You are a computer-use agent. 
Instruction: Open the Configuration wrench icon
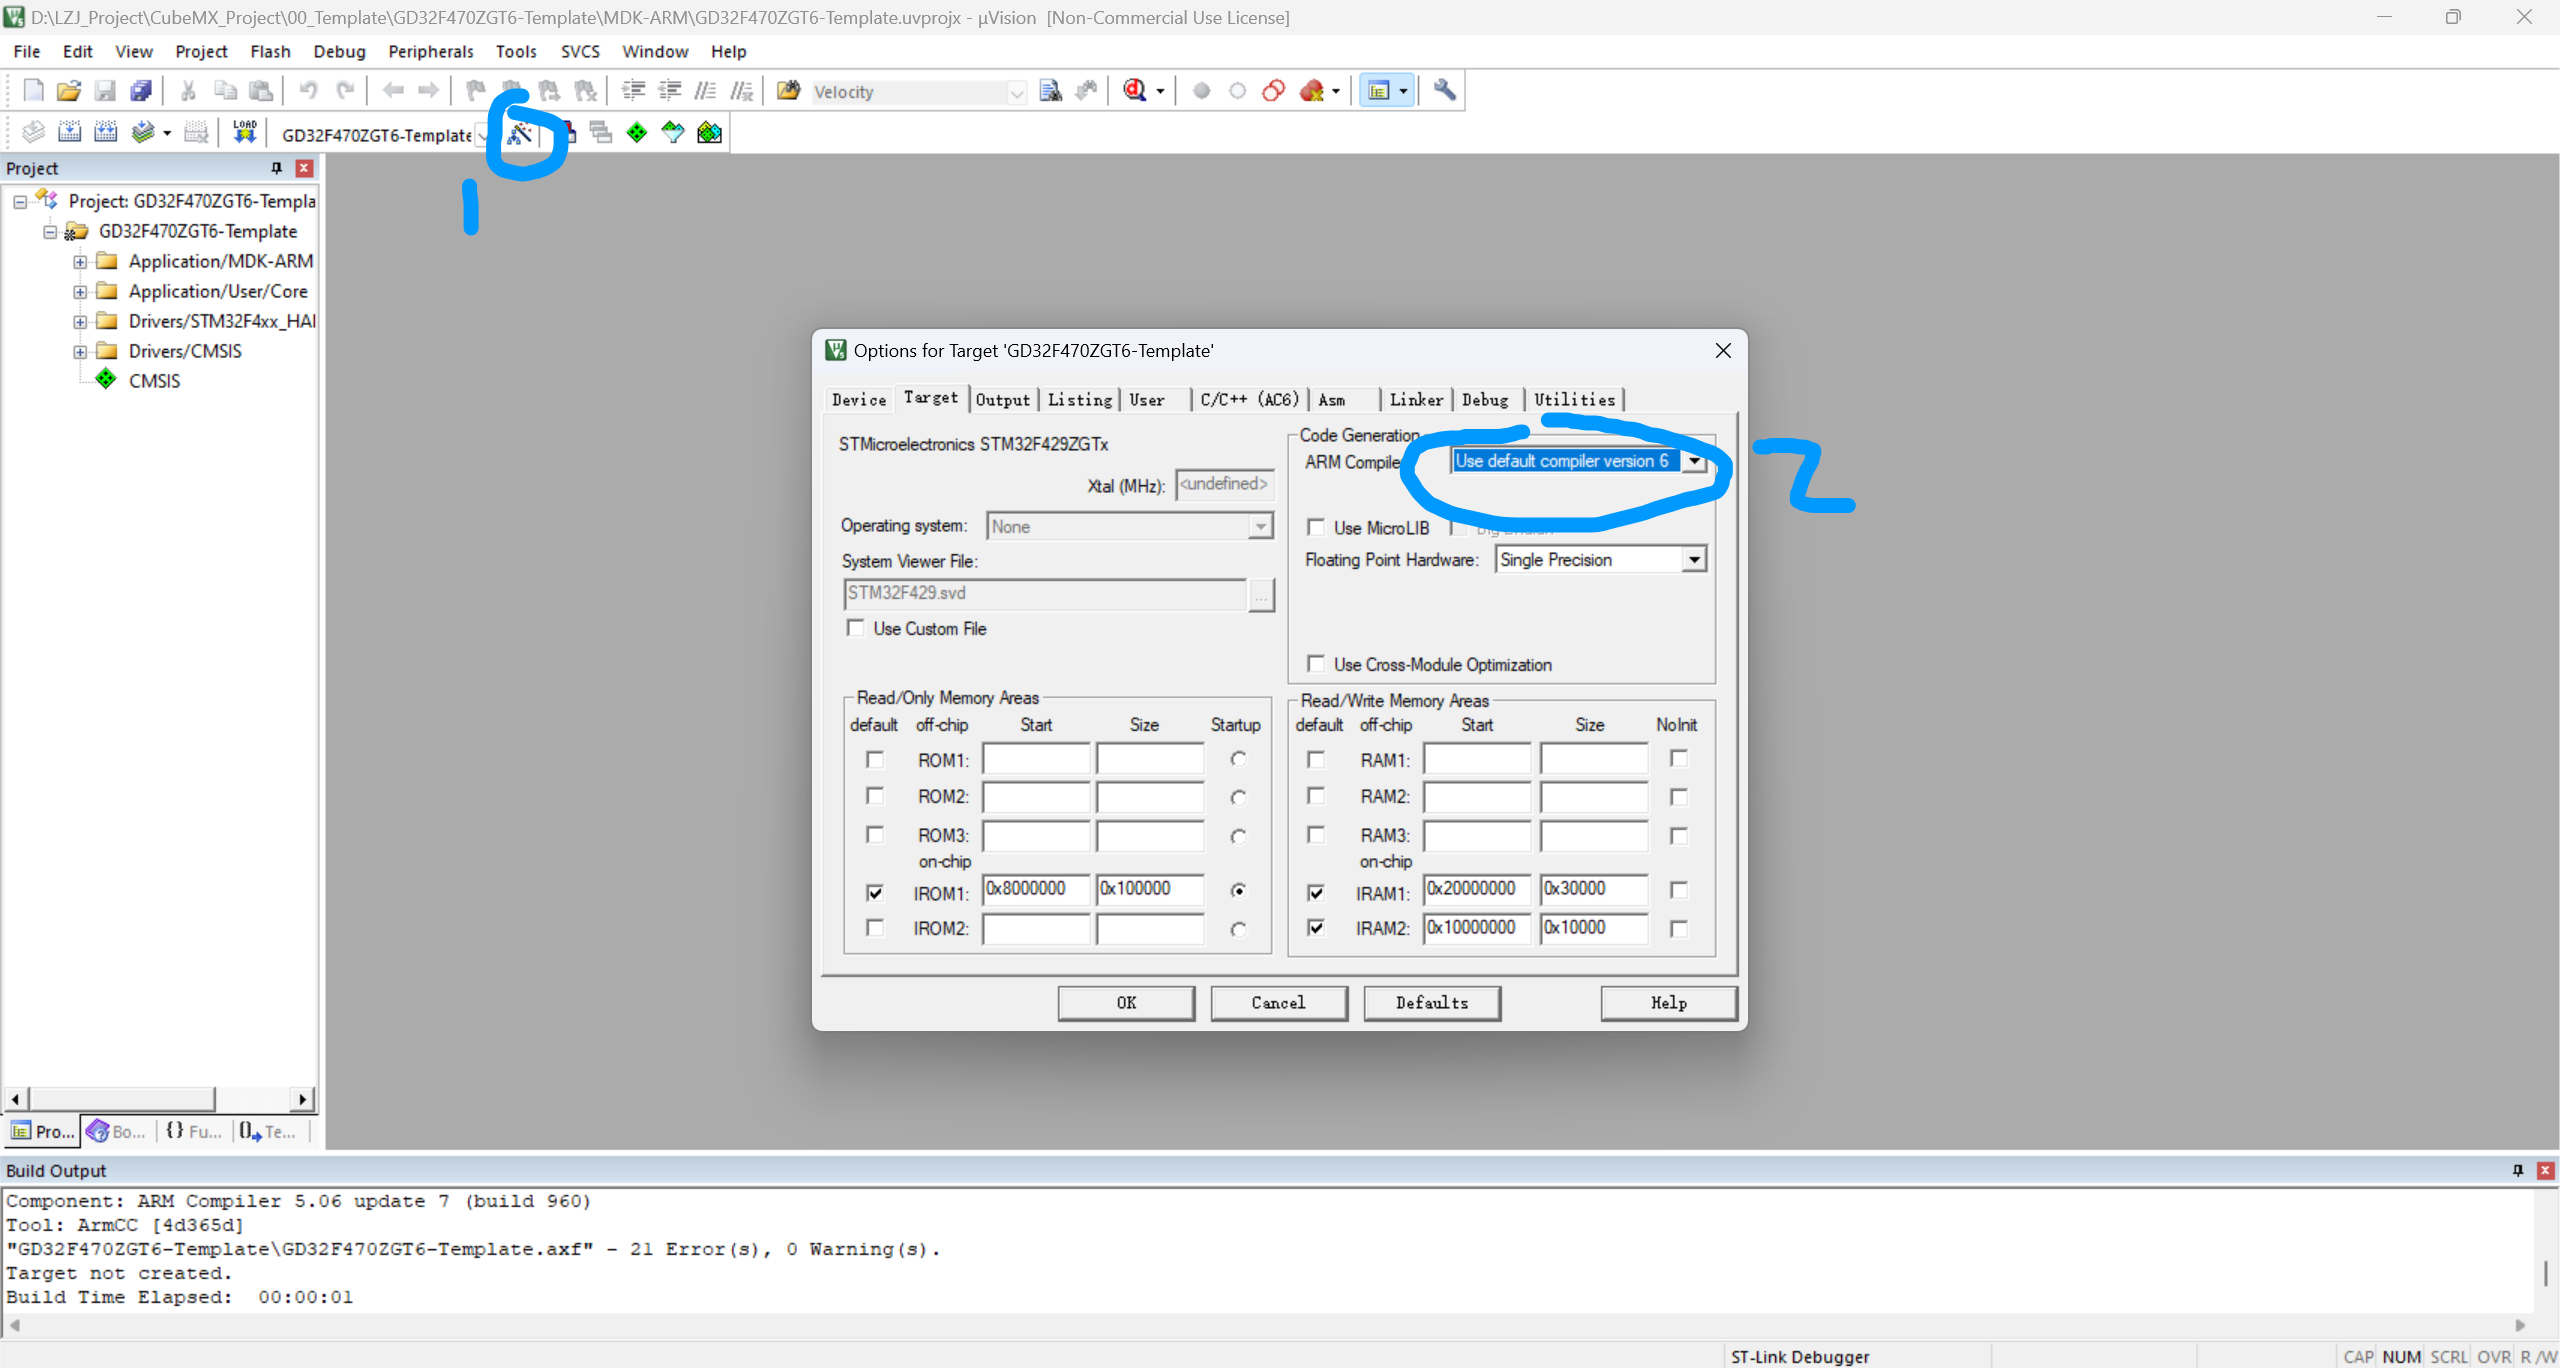[x=1444, y=91]
